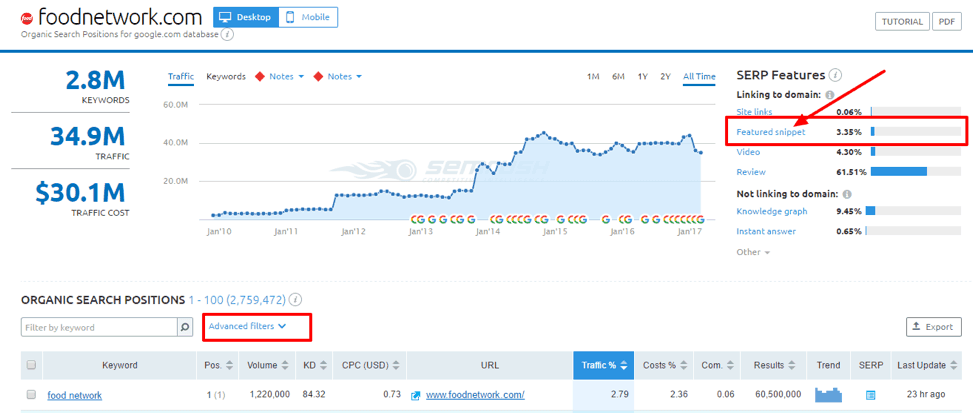Expand the Advanced filters dropdown
This screenshot has width=973, height=413.
tap(247, 326)
